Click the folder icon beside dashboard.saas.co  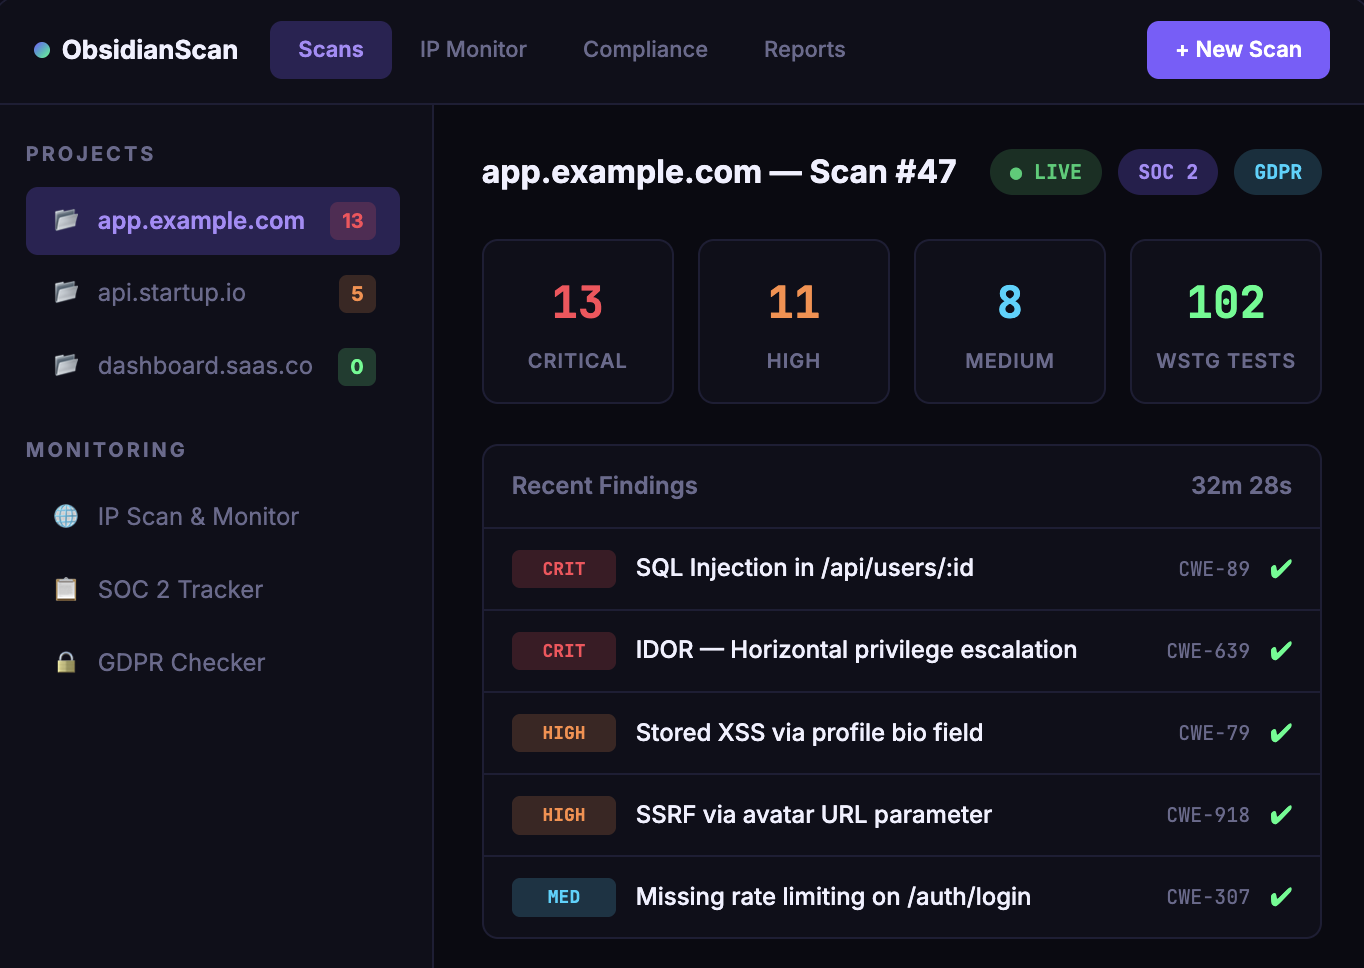(66, 365)
